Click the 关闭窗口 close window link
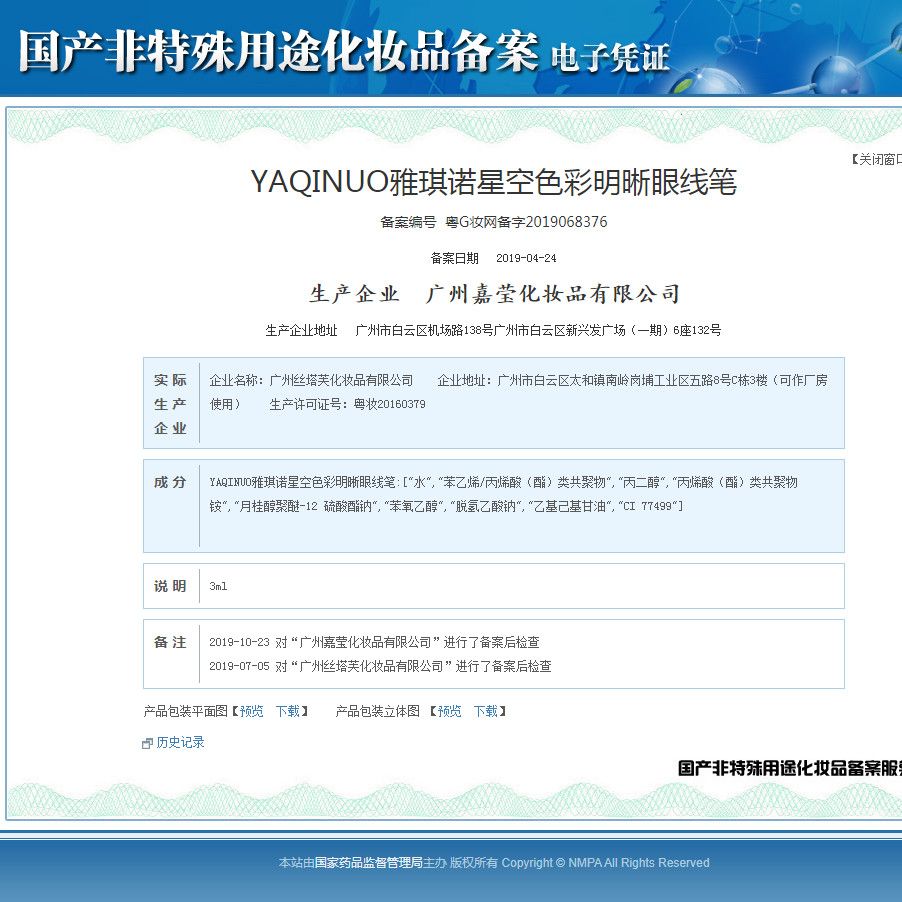This screenshot has height=902, width=902. pos(876,159)
